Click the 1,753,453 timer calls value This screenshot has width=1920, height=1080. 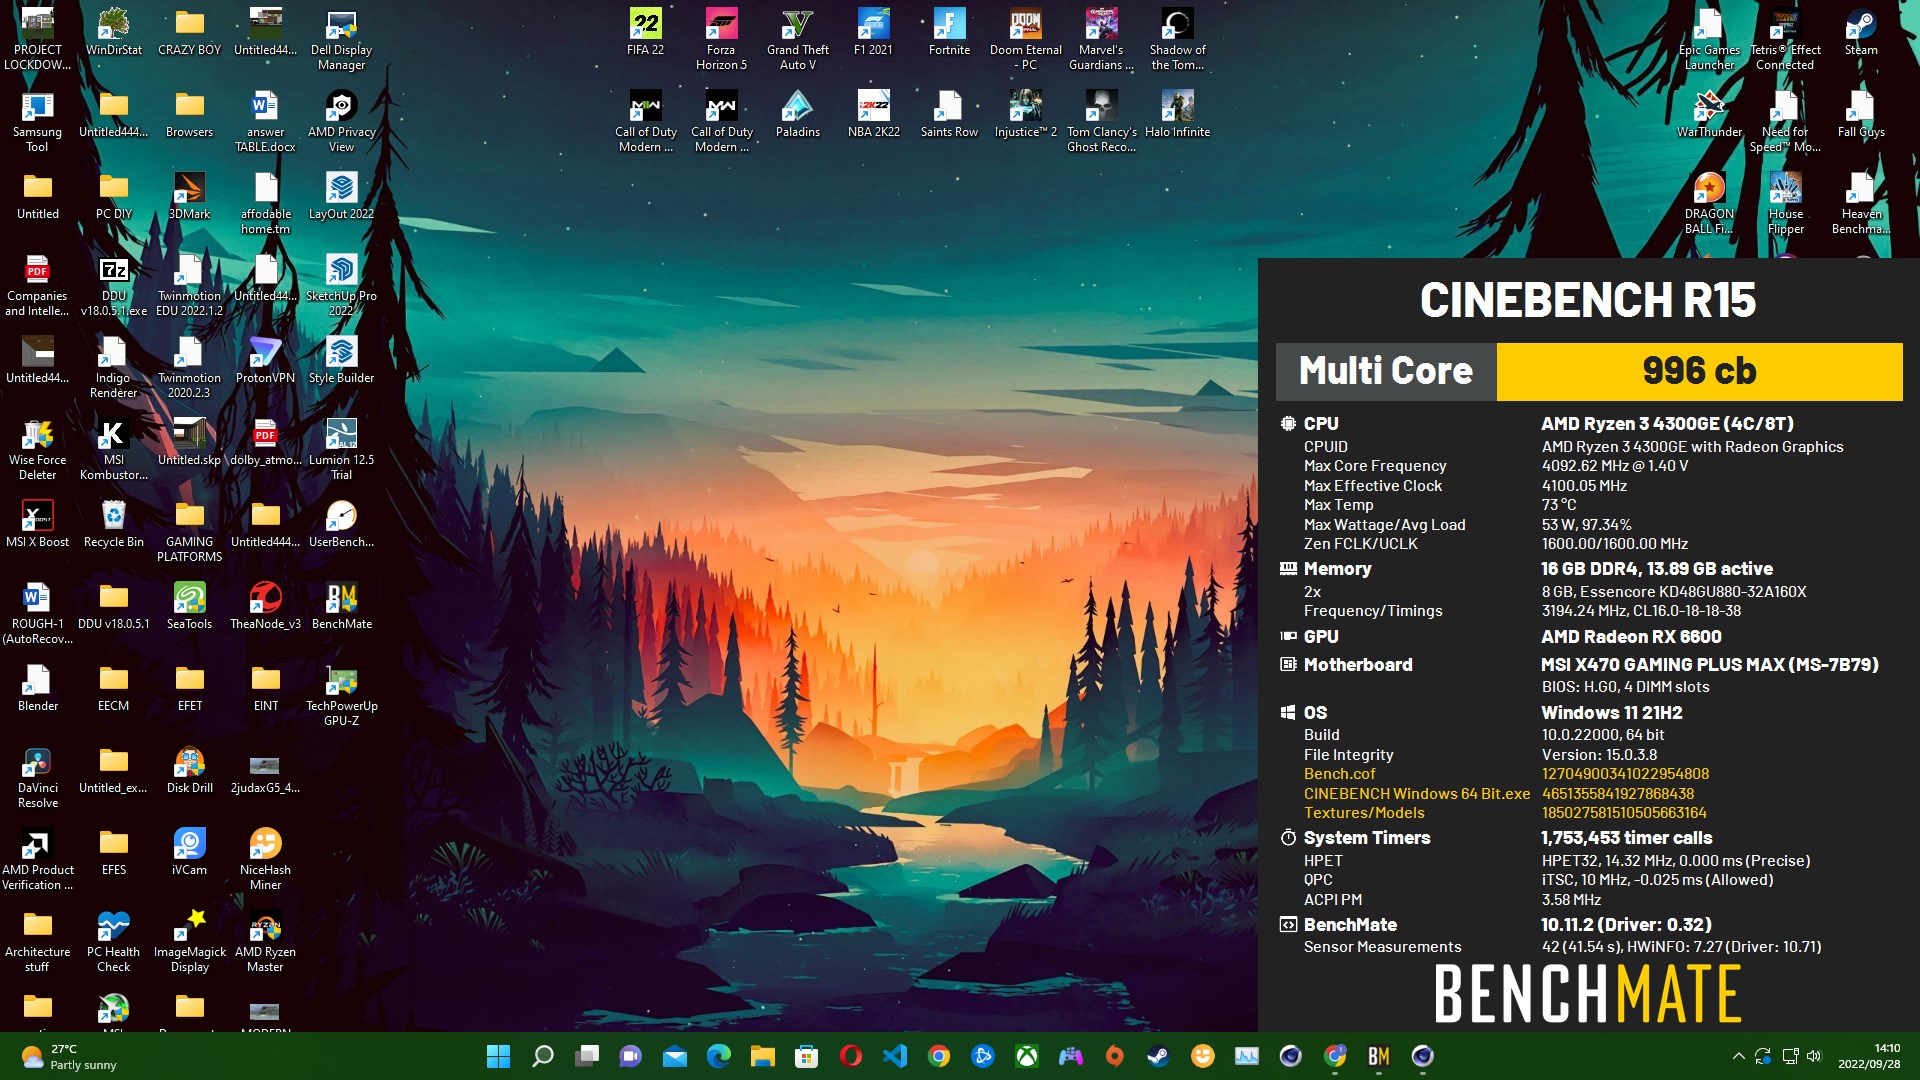tap(1626, 838)
